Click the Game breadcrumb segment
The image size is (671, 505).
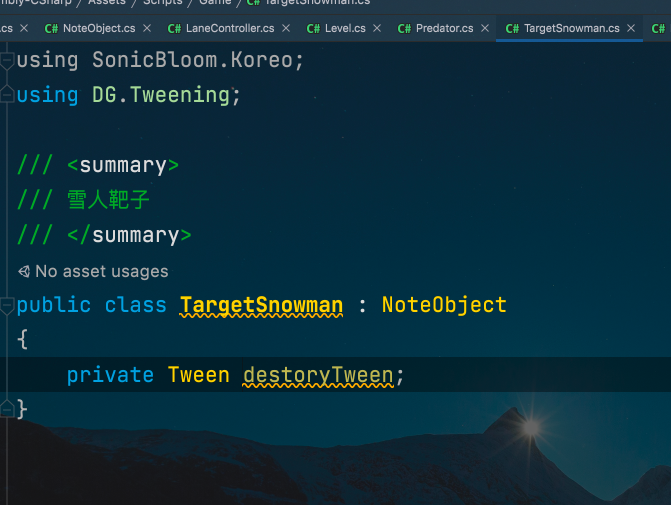(x=215, y=3)
